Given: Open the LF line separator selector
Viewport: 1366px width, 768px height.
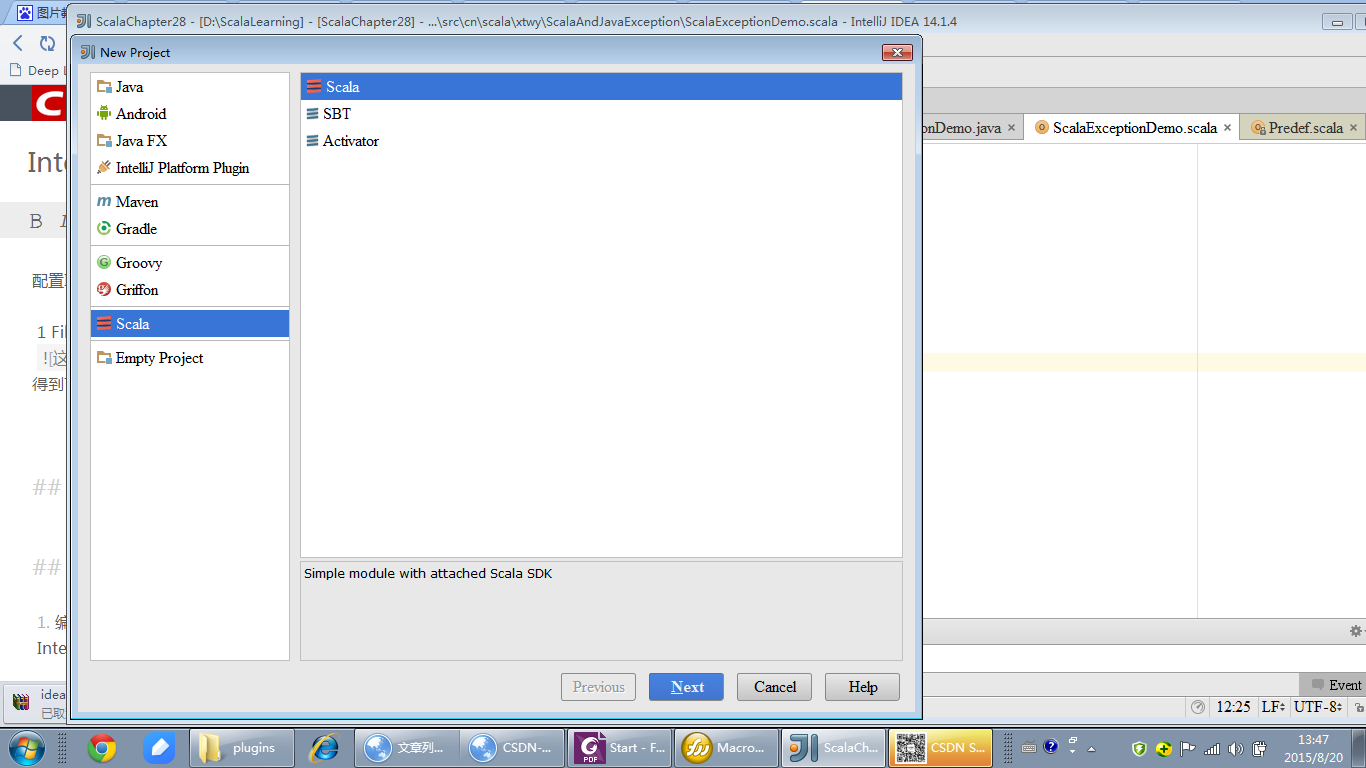Looking at the screenshot, I should click(x=1273, y=707).
